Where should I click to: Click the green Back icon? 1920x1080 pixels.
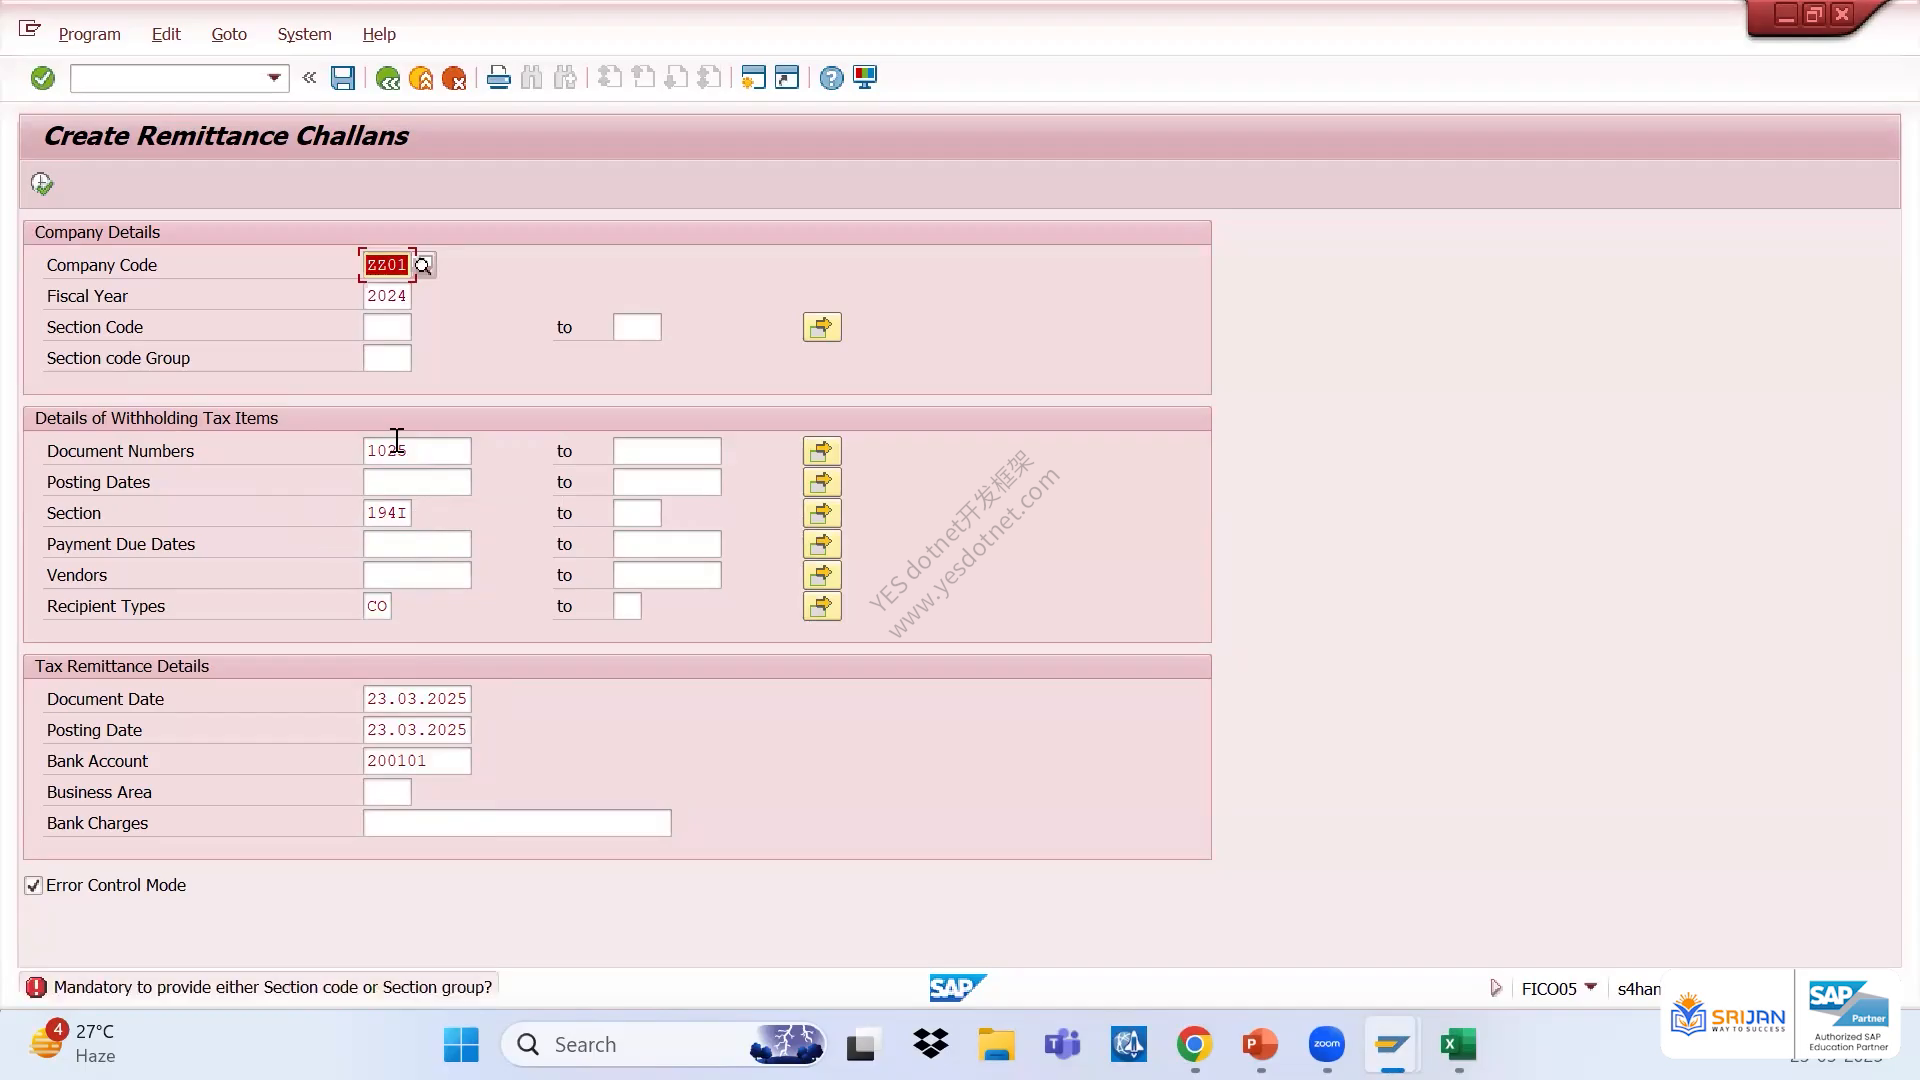pos(388,78)
